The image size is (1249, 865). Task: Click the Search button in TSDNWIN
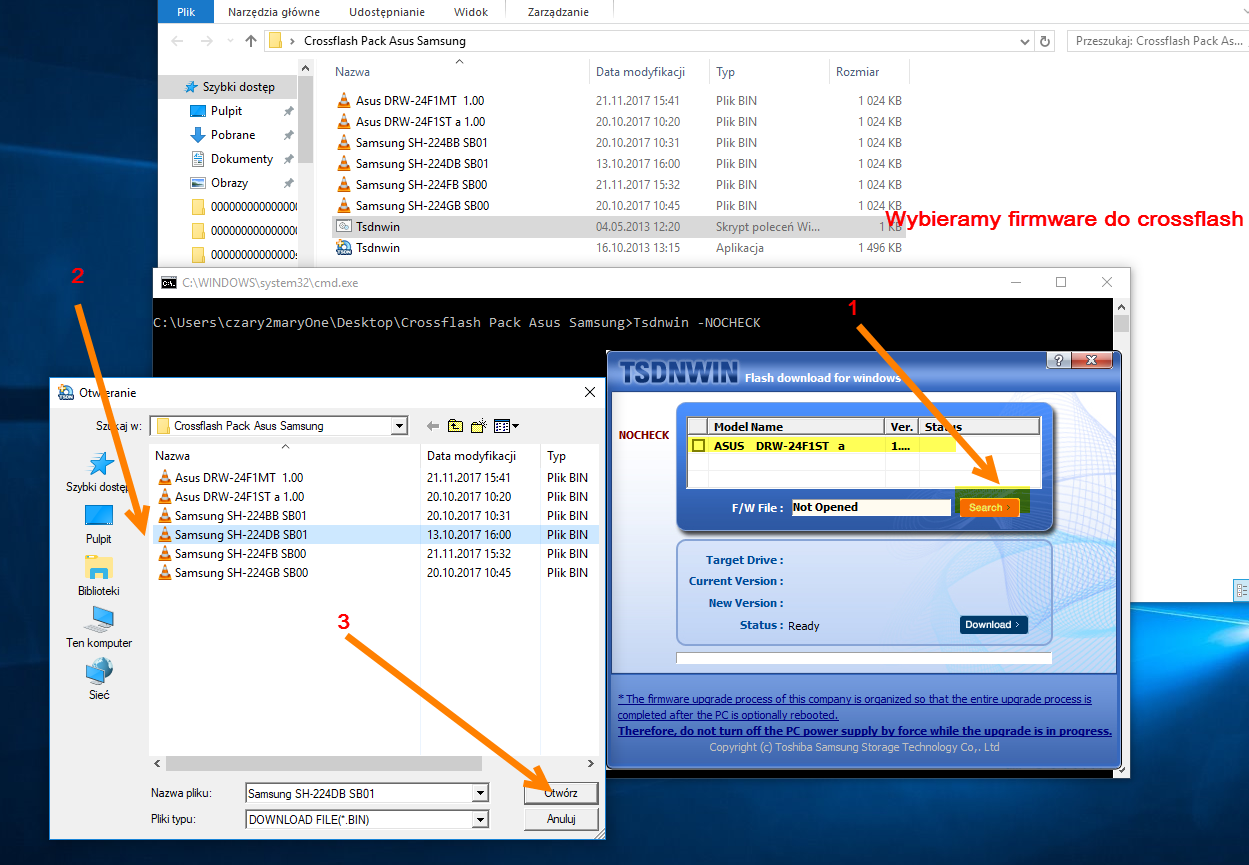point(989,508)
